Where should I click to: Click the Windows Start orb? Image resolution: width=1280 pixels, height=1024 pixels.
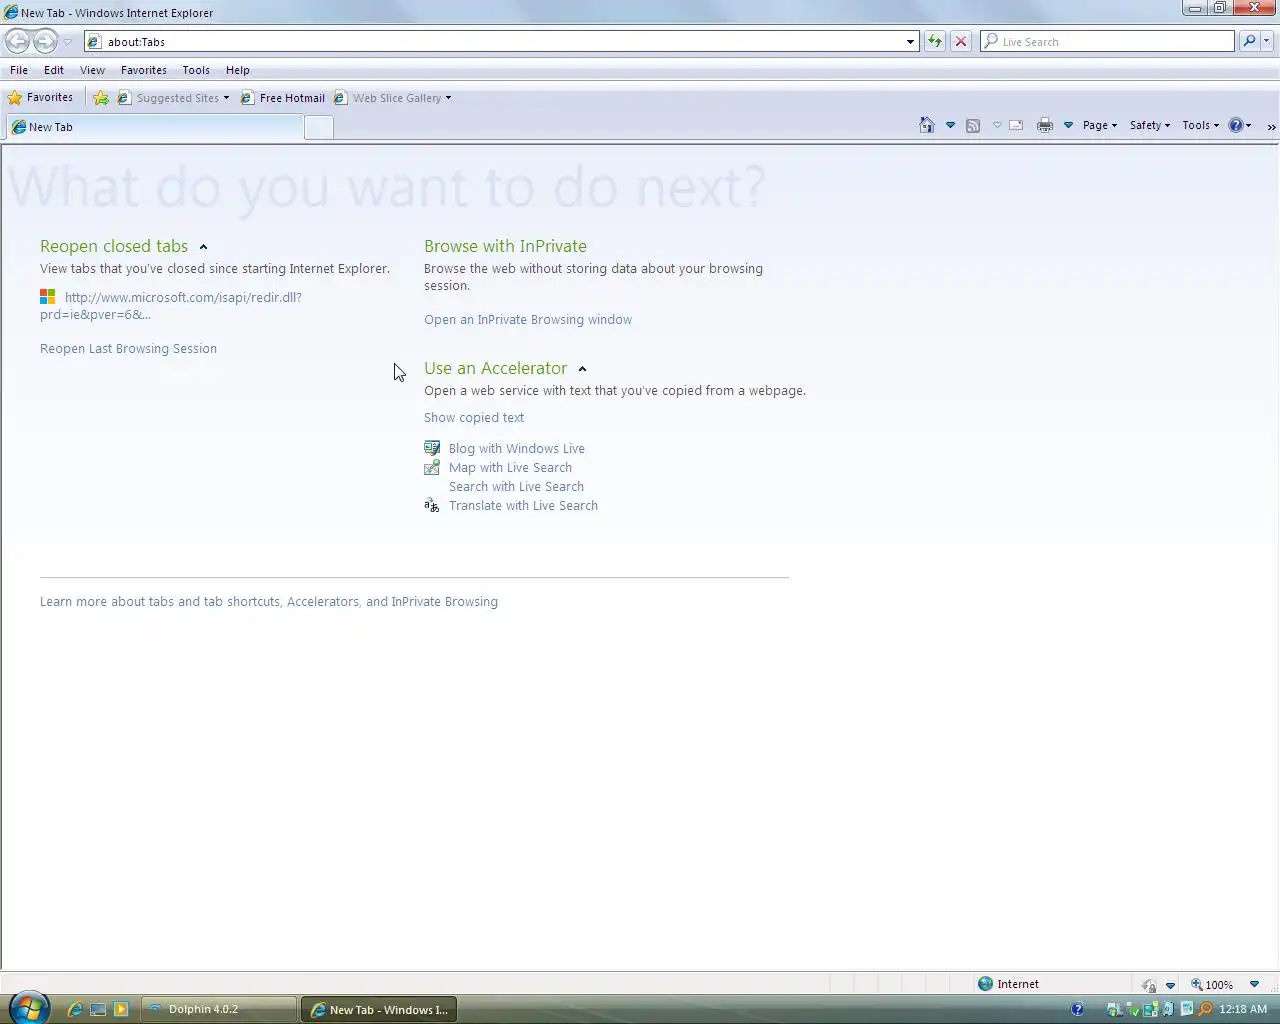click(x=27, y=1008)
